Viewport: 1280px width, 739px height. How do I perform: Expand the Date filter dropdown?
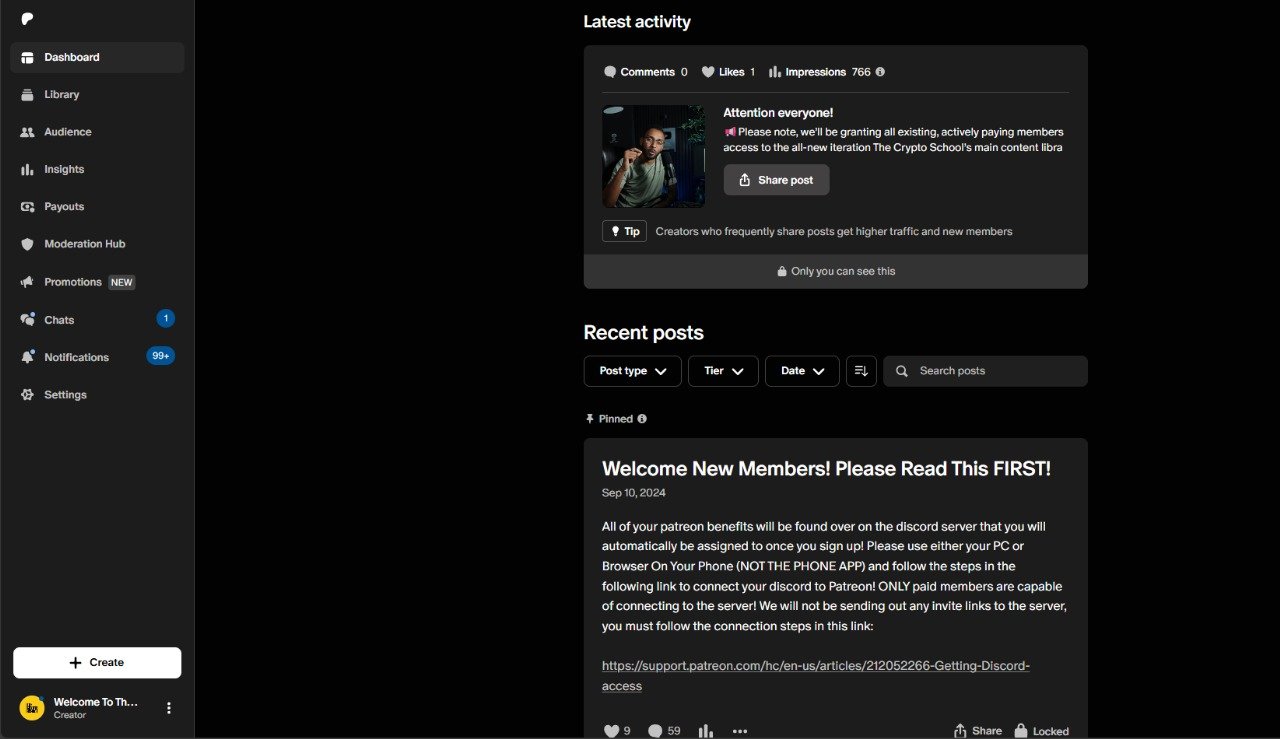(x=802, y=371)
